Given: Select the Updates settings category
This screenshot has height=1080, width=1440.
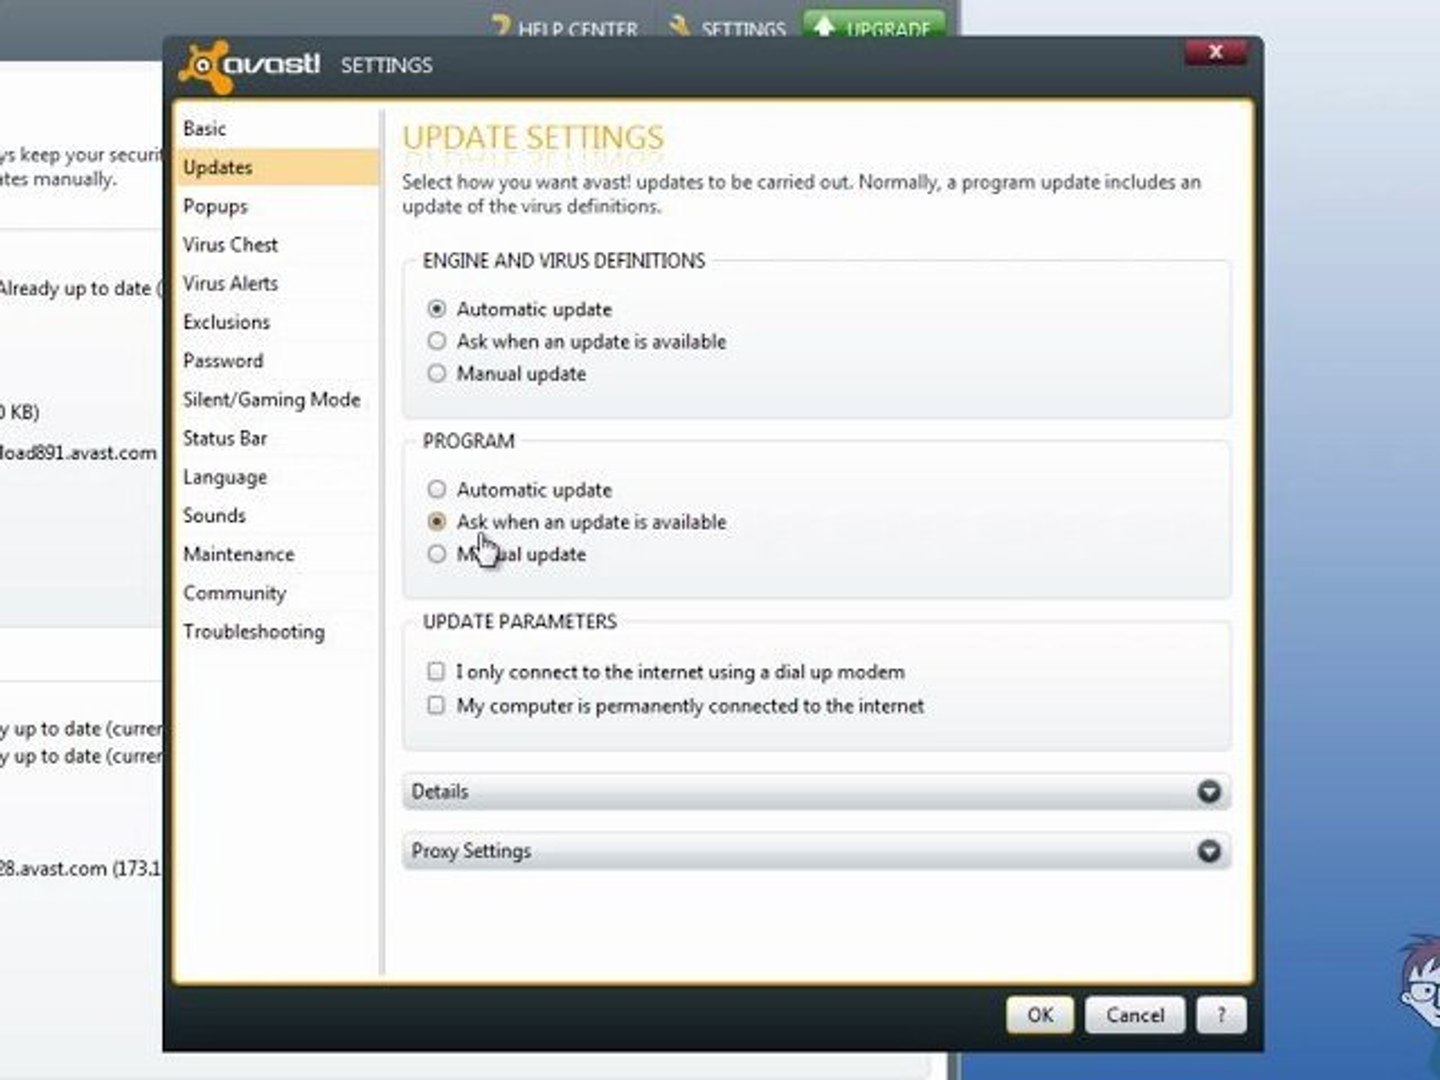Looking at the screenshot, I should [279, 167].
